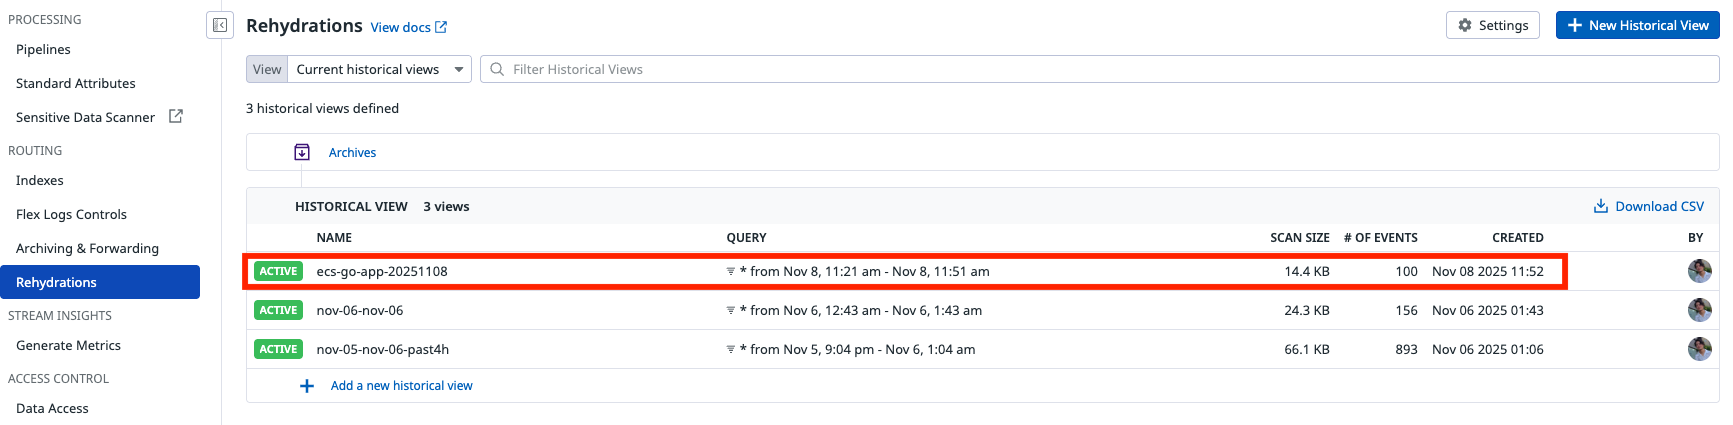Click the Archives link
Image resolution: width=1733 pixels, height=425 pixels.
[352, 153]
